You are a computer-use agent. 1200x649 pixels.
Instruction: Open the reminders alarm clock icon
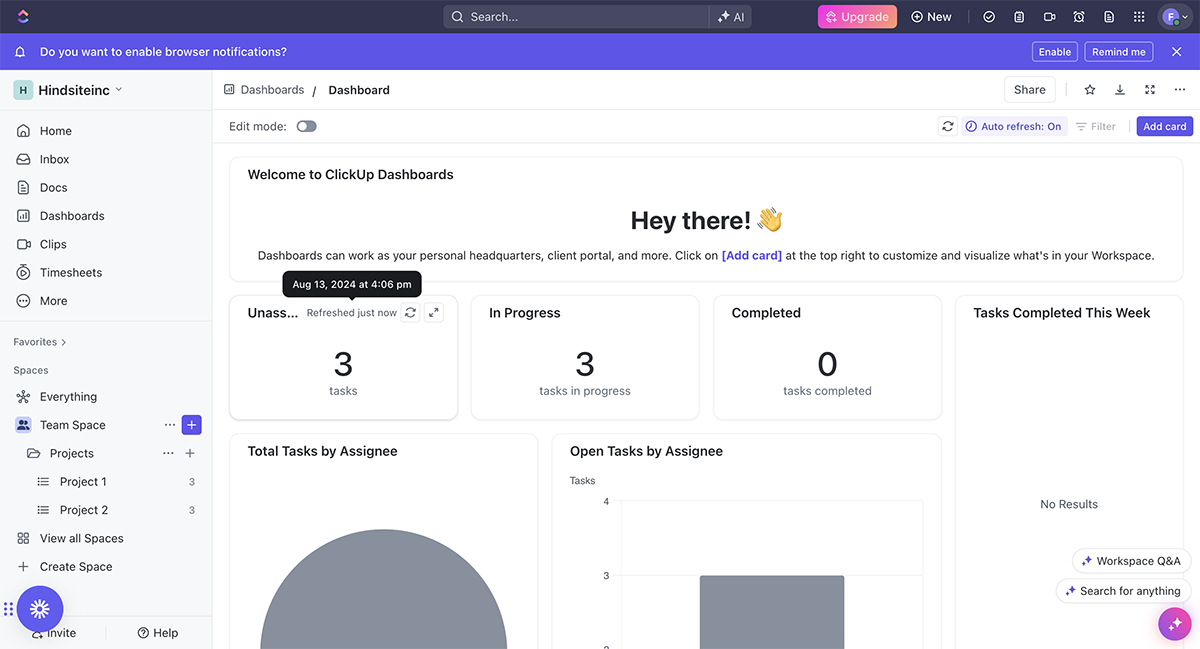pyautogui.click(x=1079, y=17)
